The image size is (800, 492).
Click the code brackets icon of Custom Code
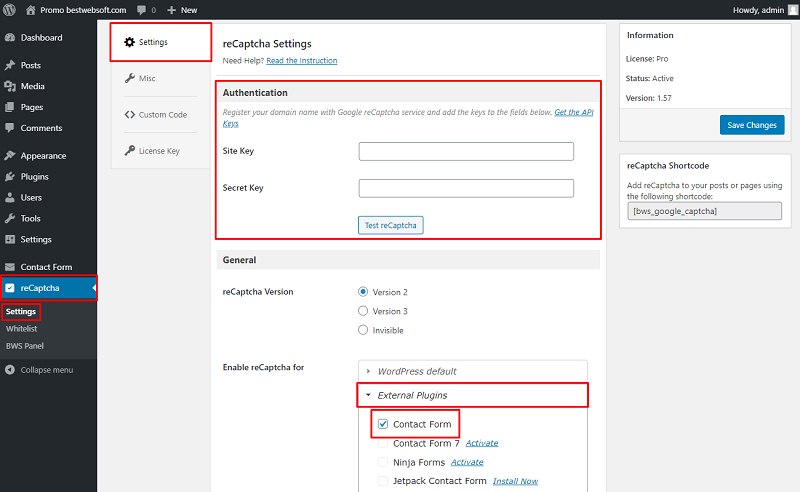[130, 115]
